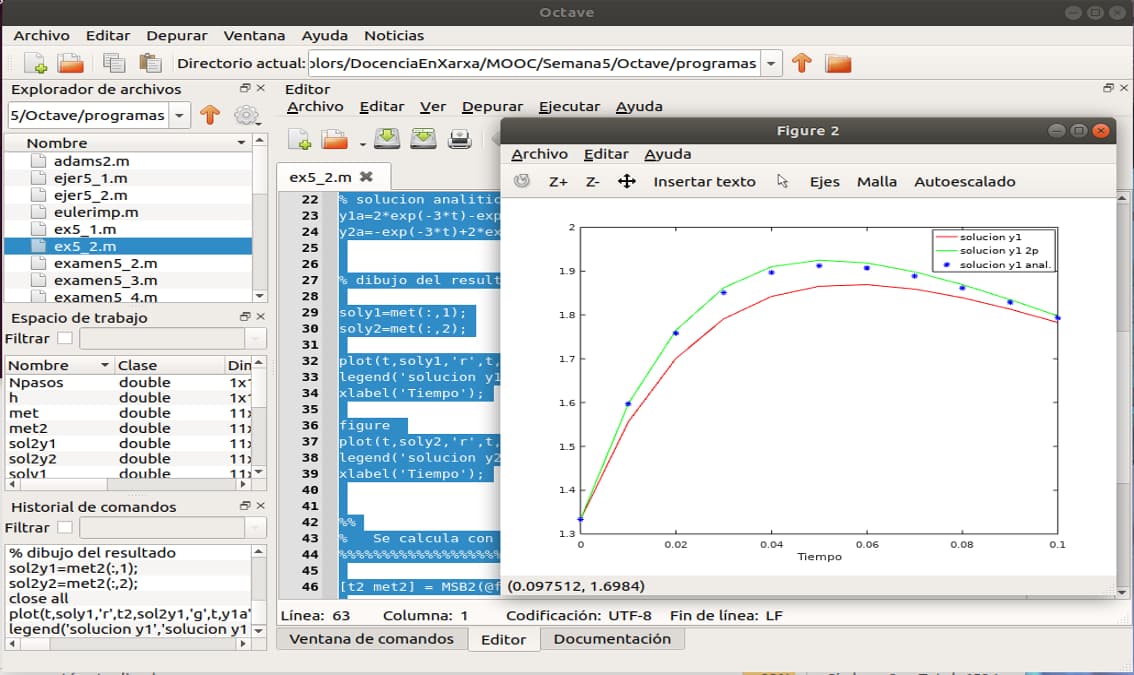The height and width of the screenshot is (675, 1134).
Task: Enable the workspace Filtrar checkbox
Action: point(65,339)
